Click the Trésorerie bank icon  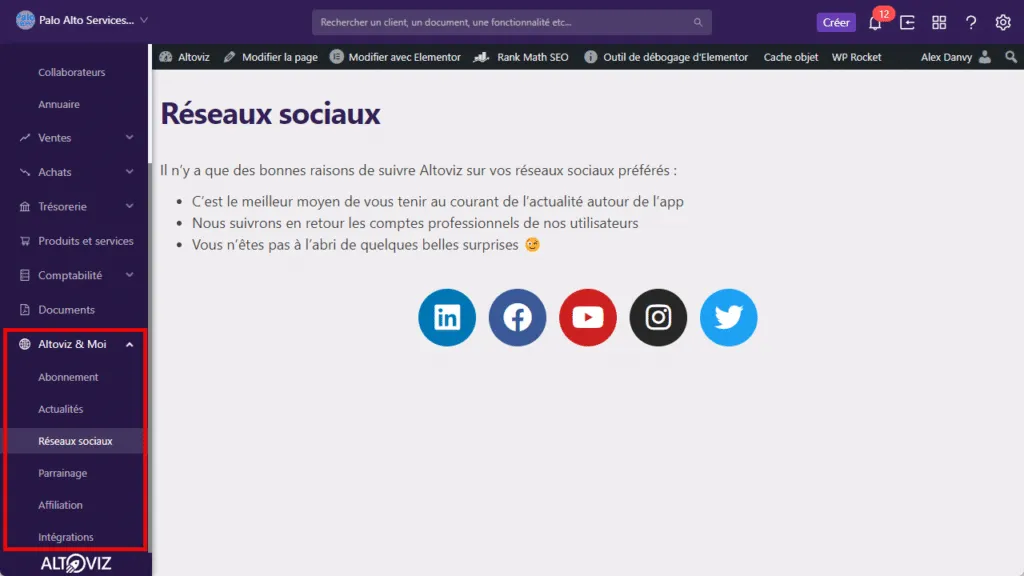click(25, 206)
